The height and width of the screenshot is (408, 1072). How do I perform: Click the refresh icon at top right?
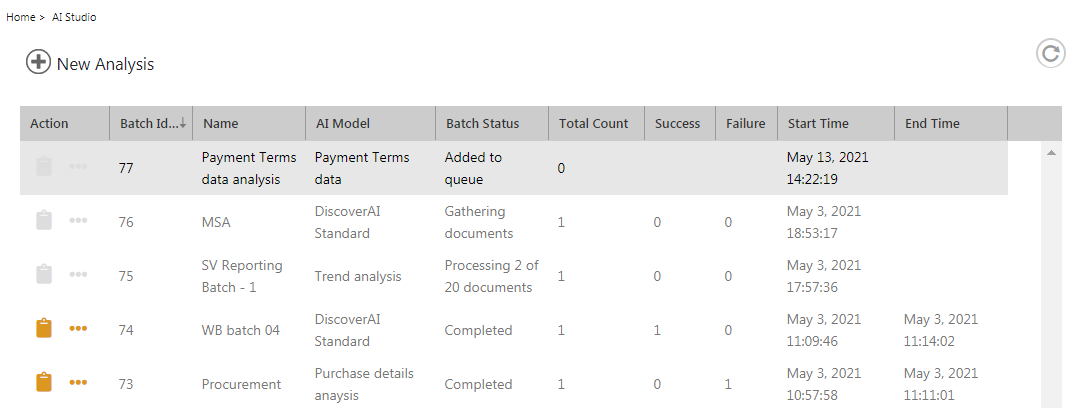pyautogui.click(x=1050, y=53)
